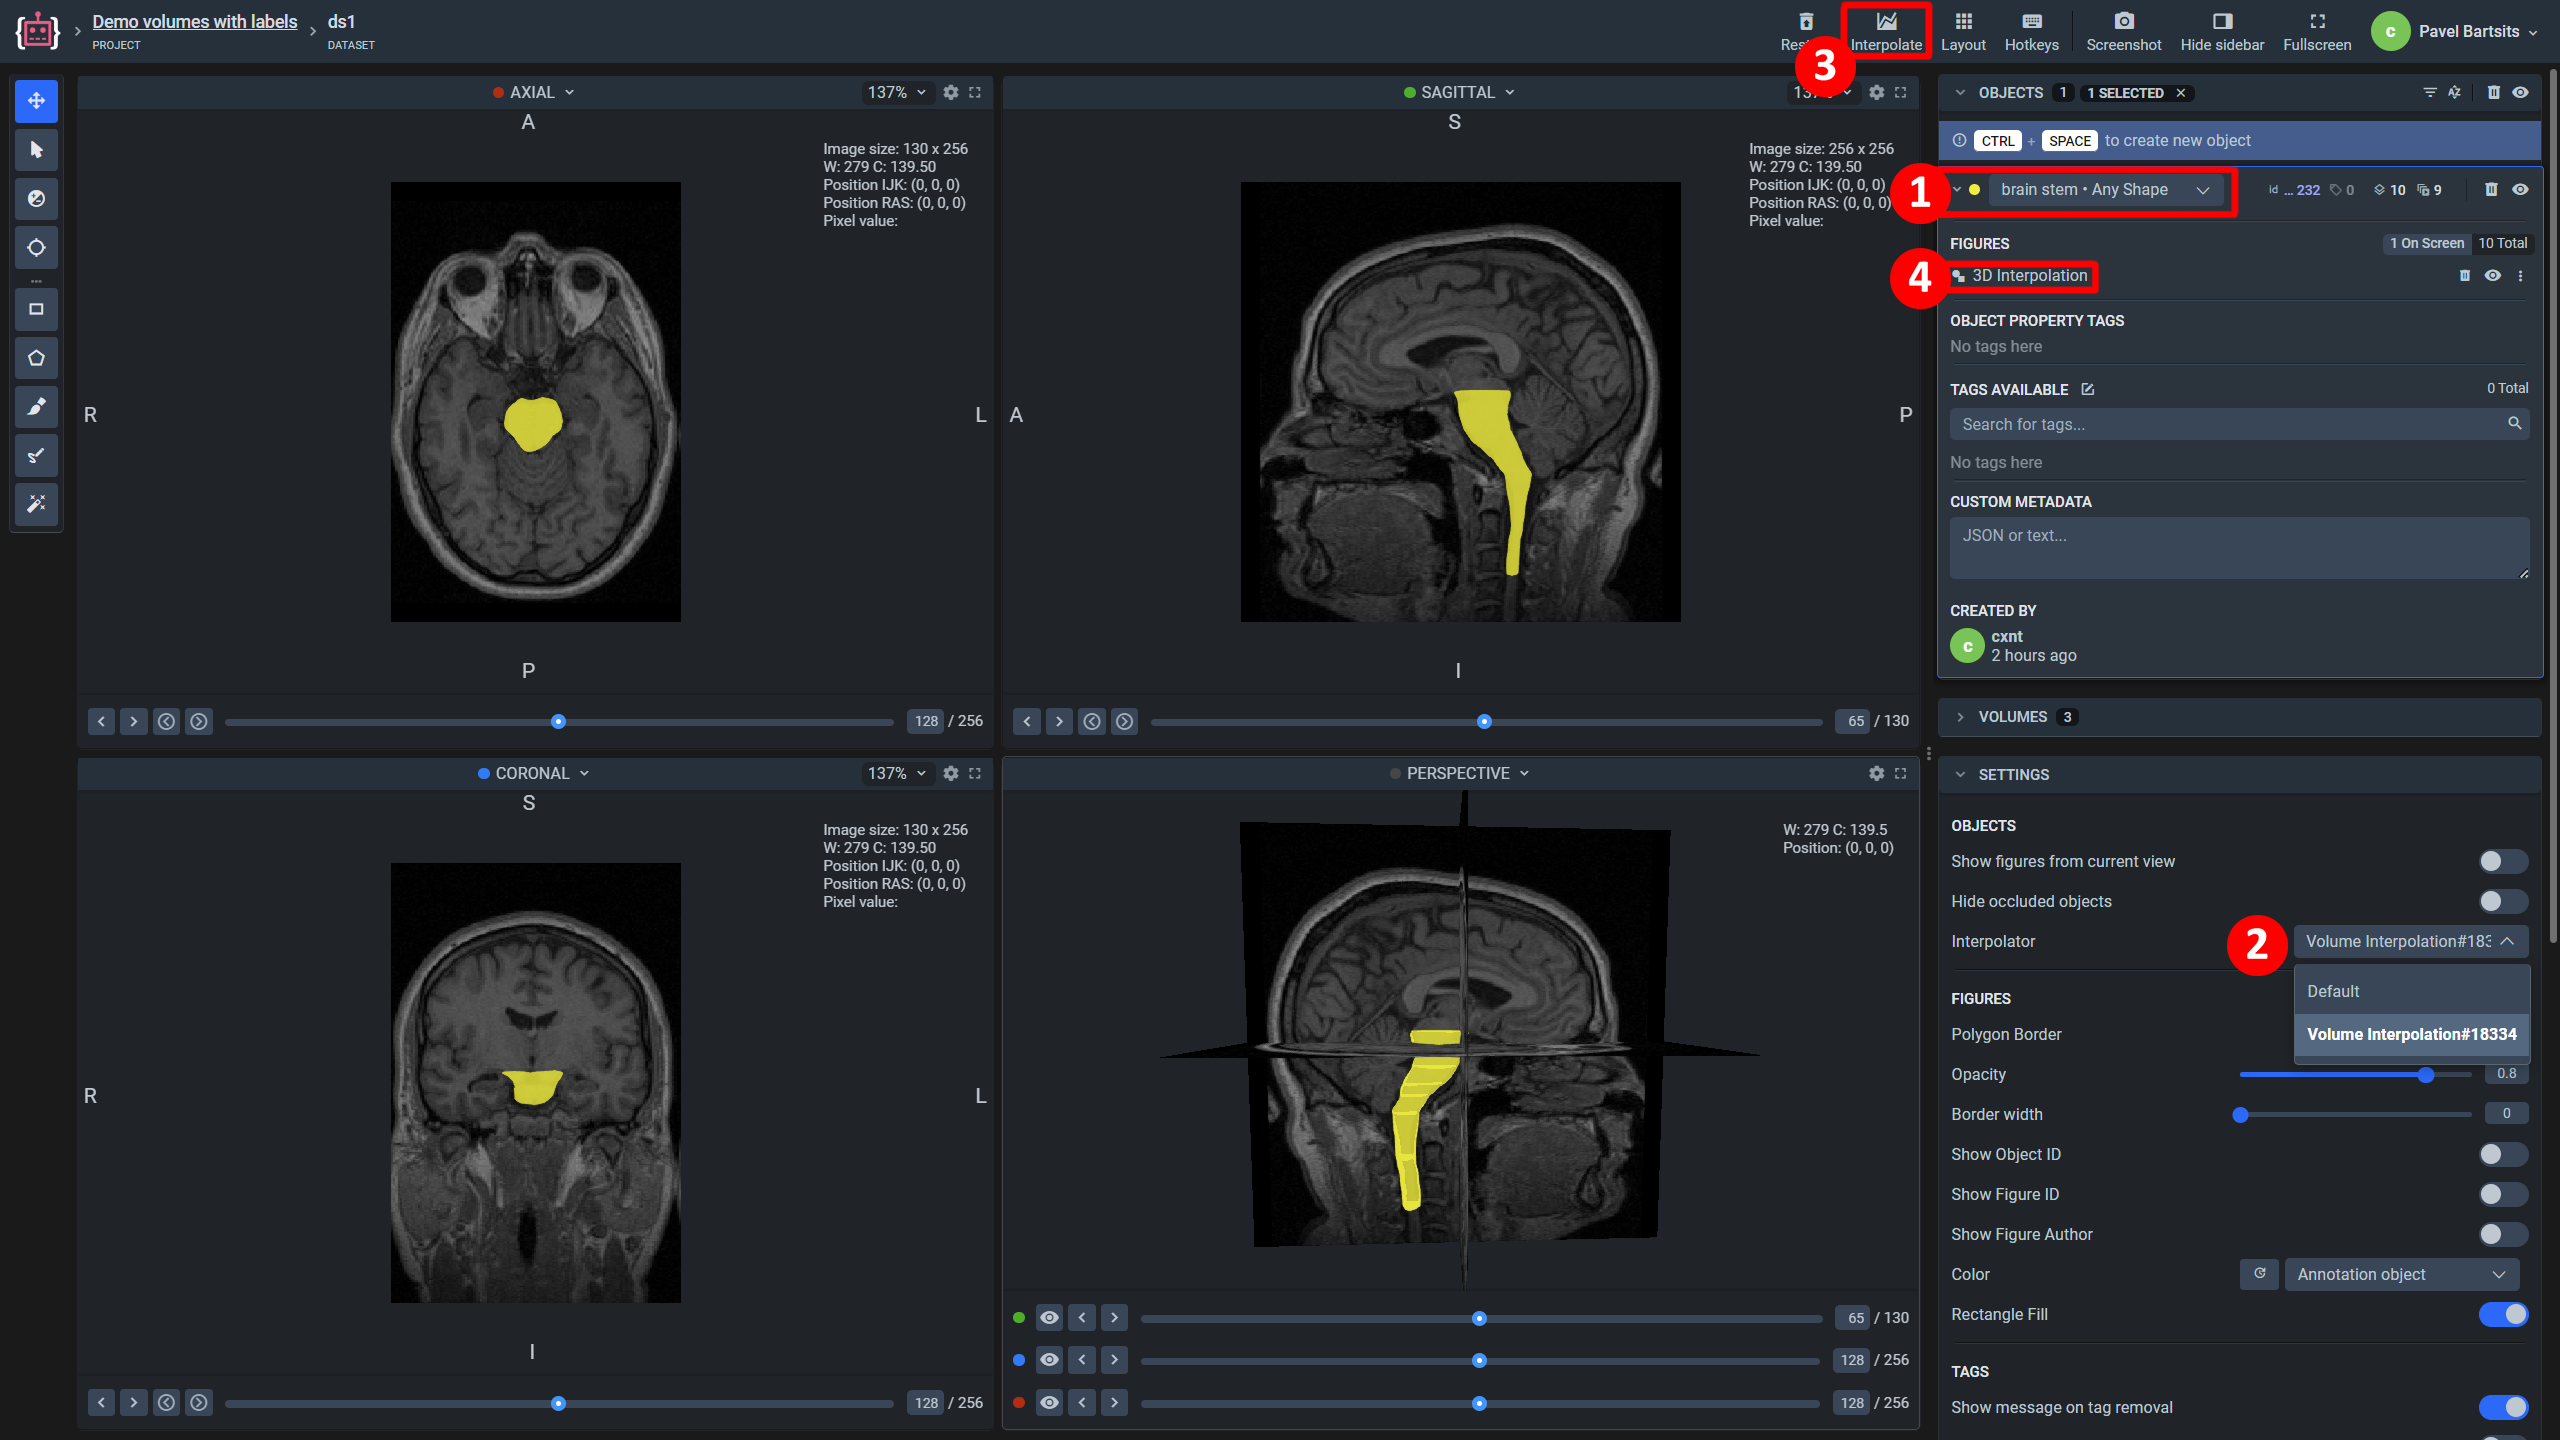This screenshot has height=1440, width=2560.
Task: Hide the brain stem object visibility
Action: 2520,190
